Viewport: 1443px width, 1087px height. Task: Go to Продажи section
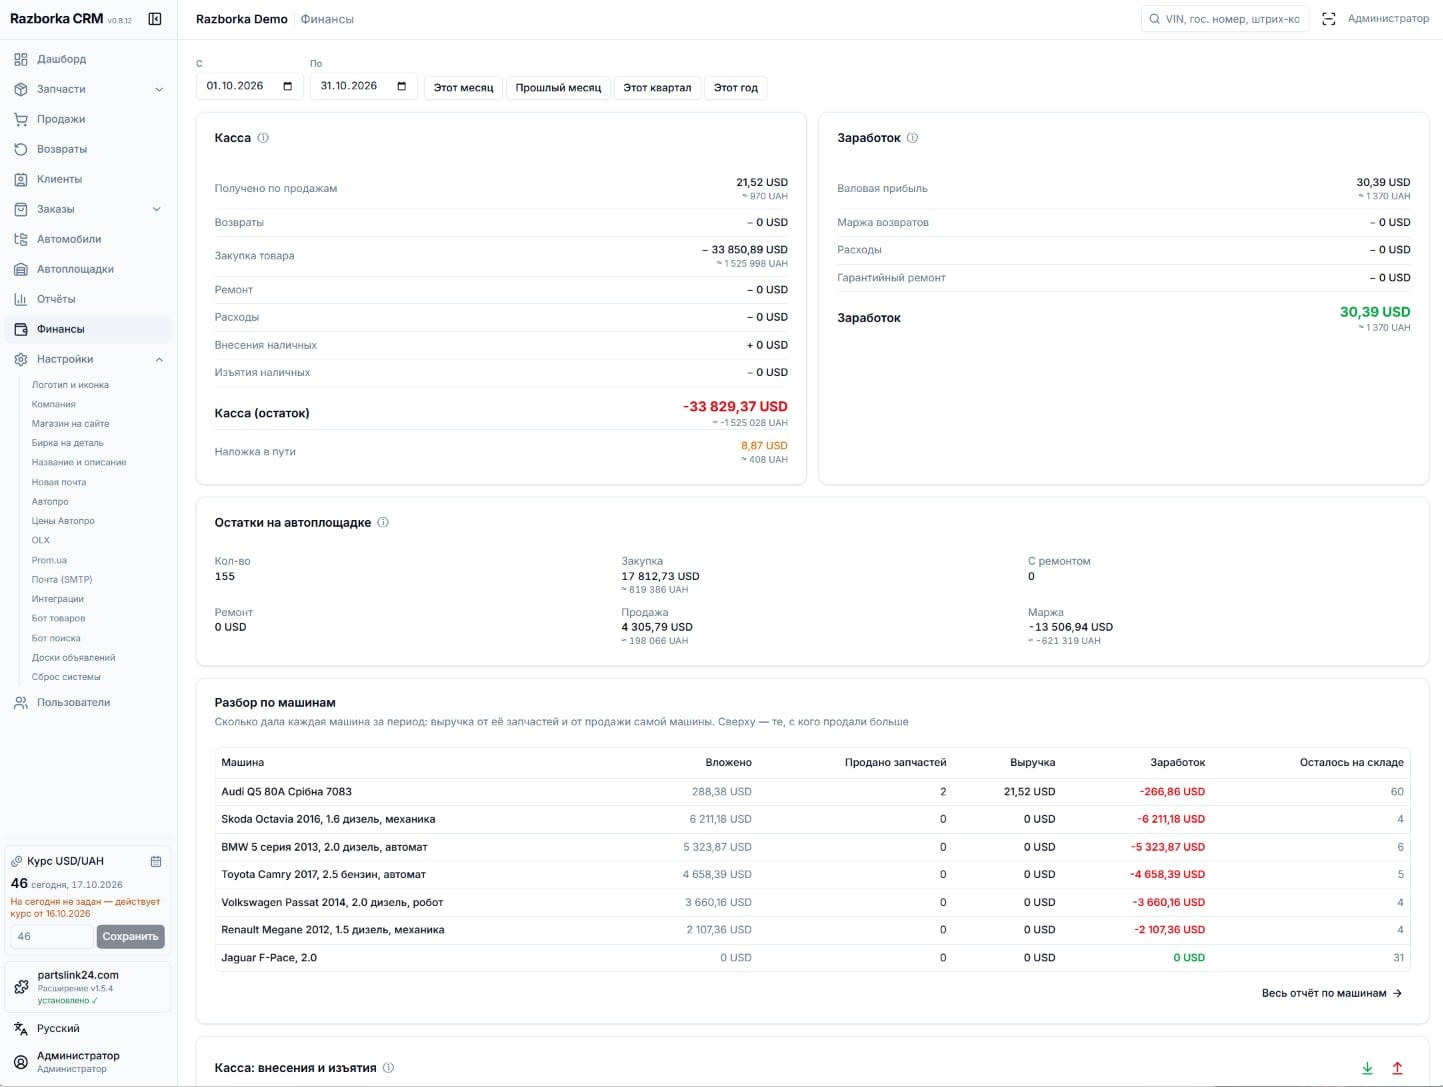(88, 119)
